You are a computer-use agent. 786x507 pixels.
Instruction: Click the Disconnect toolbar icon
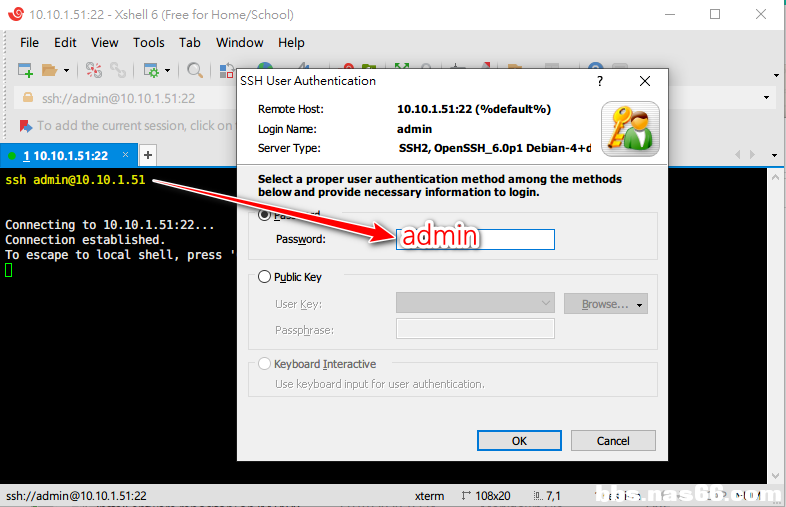(94, 70)
